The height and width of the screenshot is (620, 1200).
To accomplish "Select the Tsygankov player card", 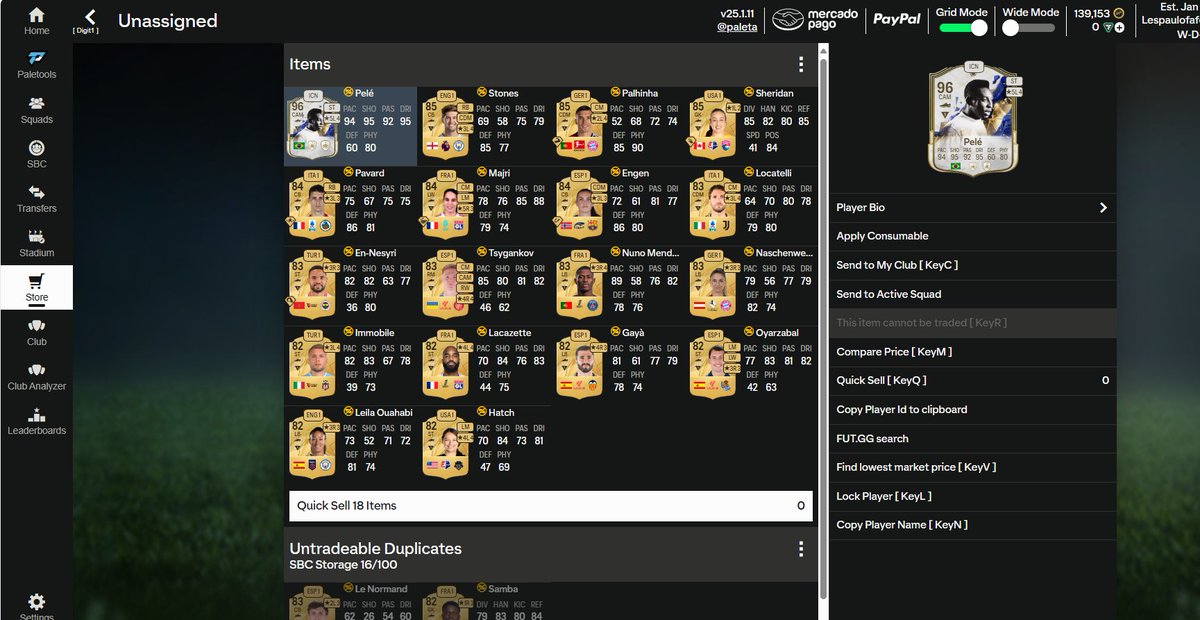I will point(484,286).
